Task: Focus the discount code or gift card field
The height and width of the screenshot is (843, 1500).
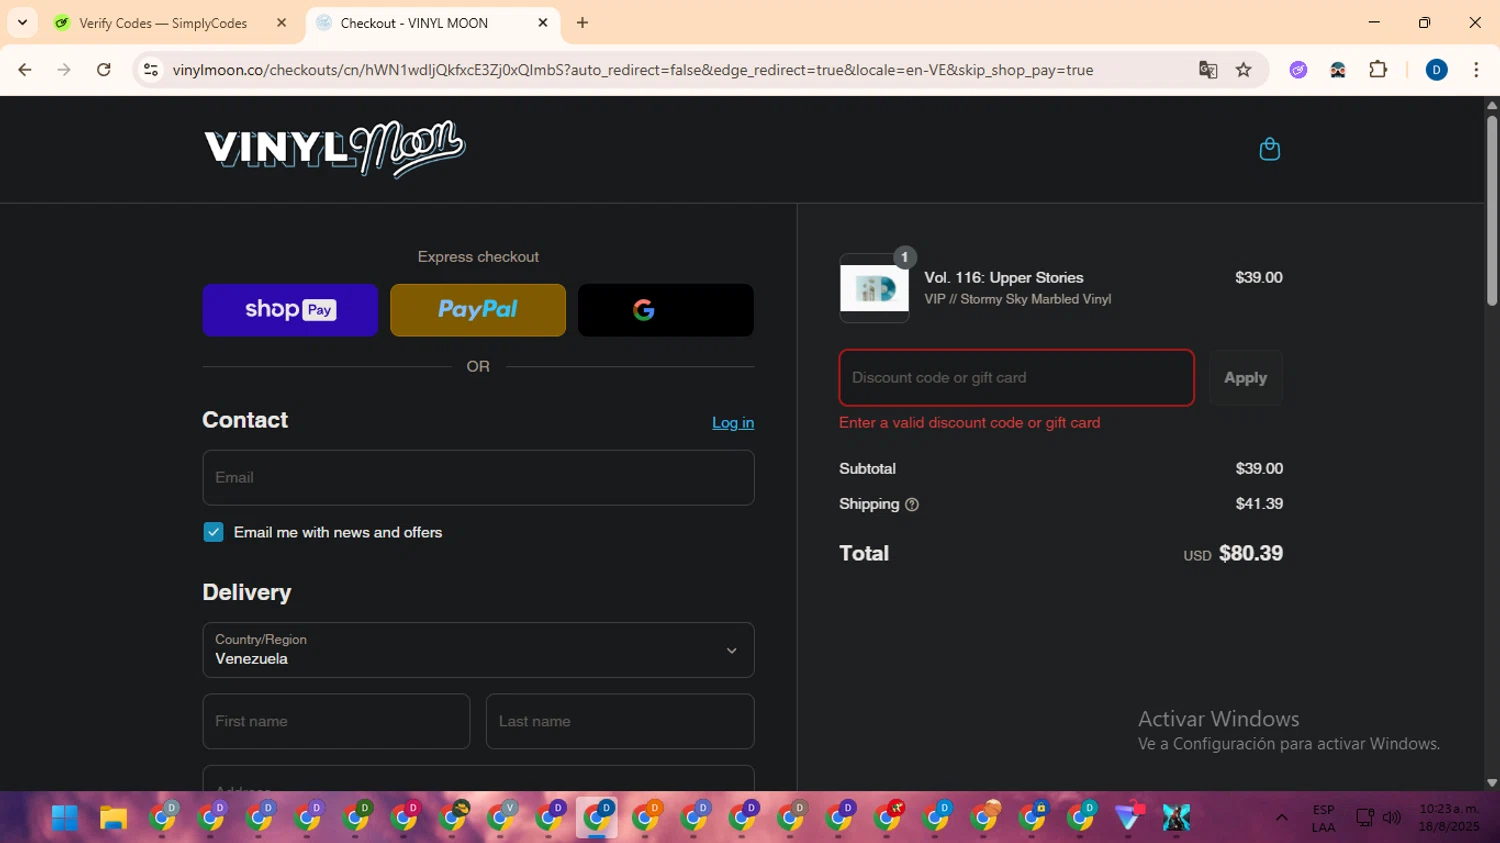Action: tap(1016, 378)
